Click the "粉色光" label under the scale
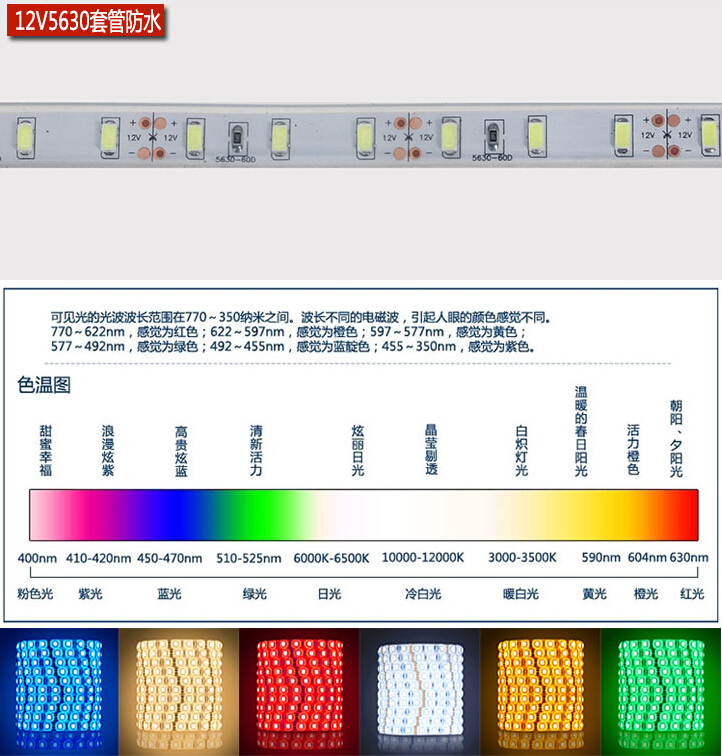This screenshot has height=756, width=722. pyautogui.click(x=34, y=594)
